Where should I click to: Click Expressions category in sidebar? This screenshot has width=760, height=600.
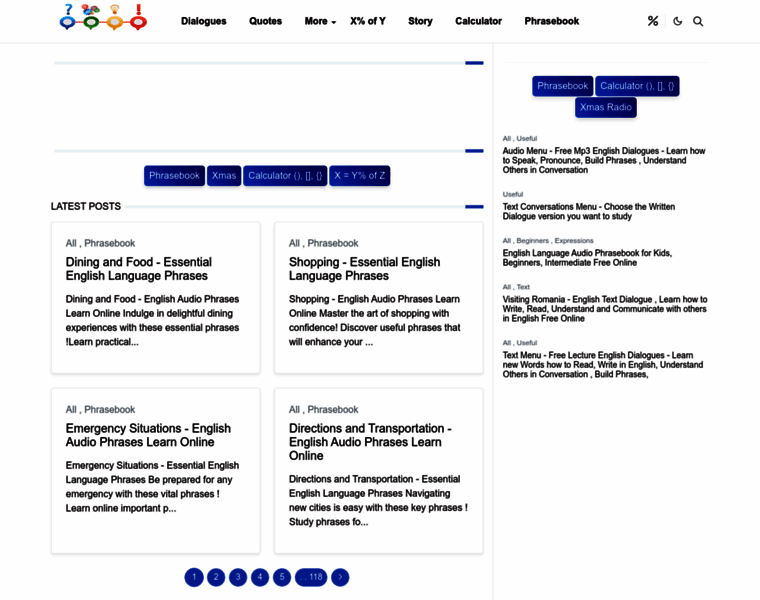click(574, 240)
